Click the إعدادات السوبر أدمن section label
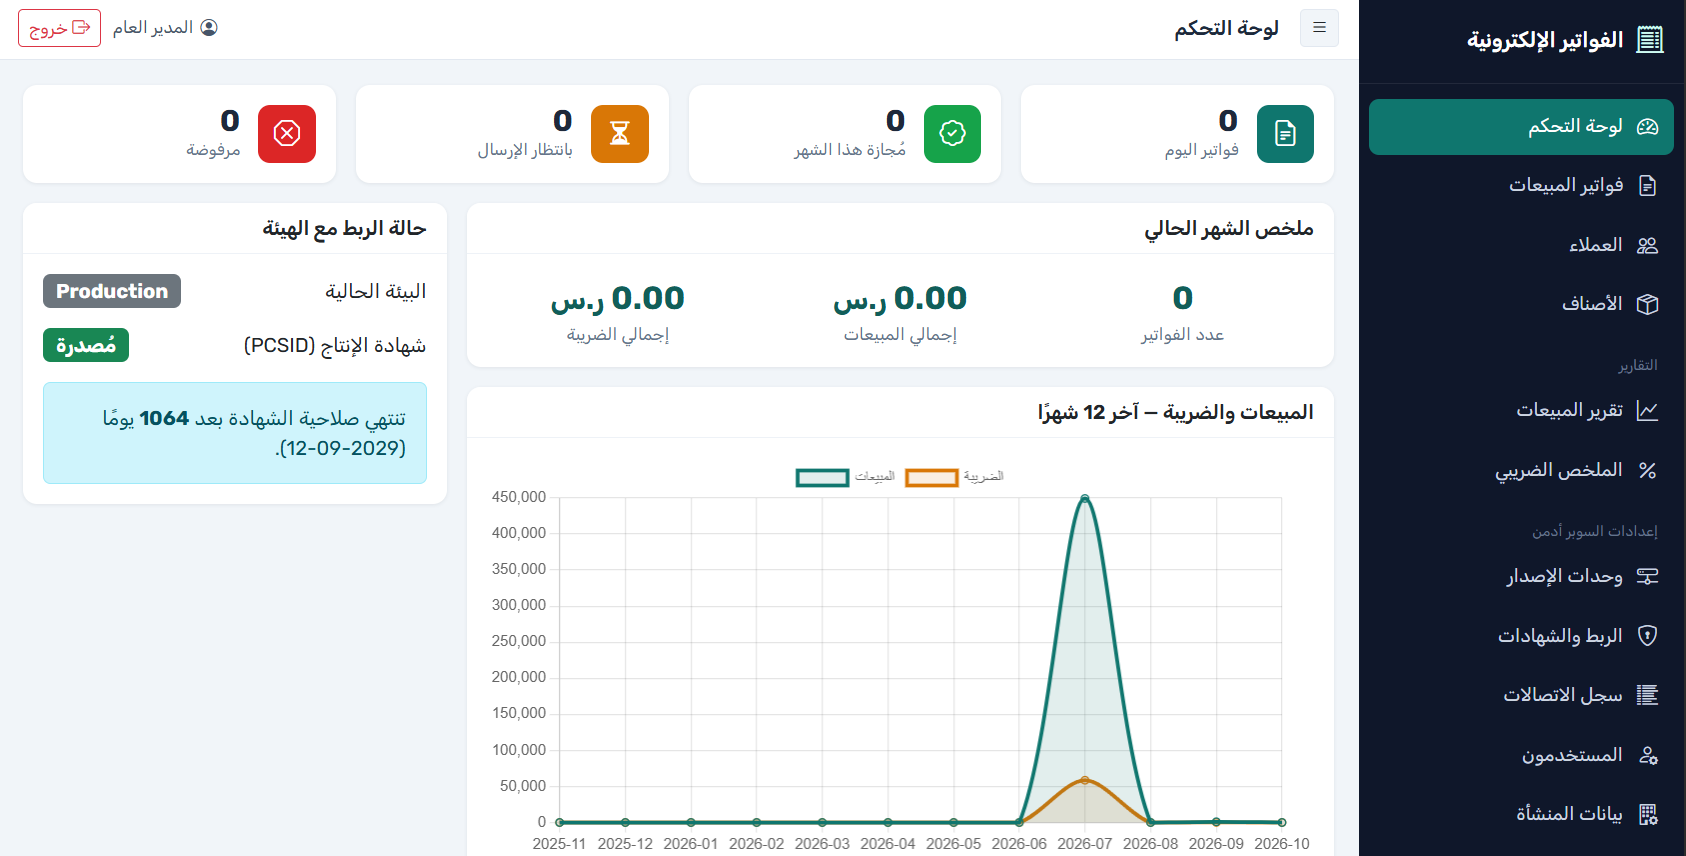This screenshot has height=856, width=1686. point(1595,531)
